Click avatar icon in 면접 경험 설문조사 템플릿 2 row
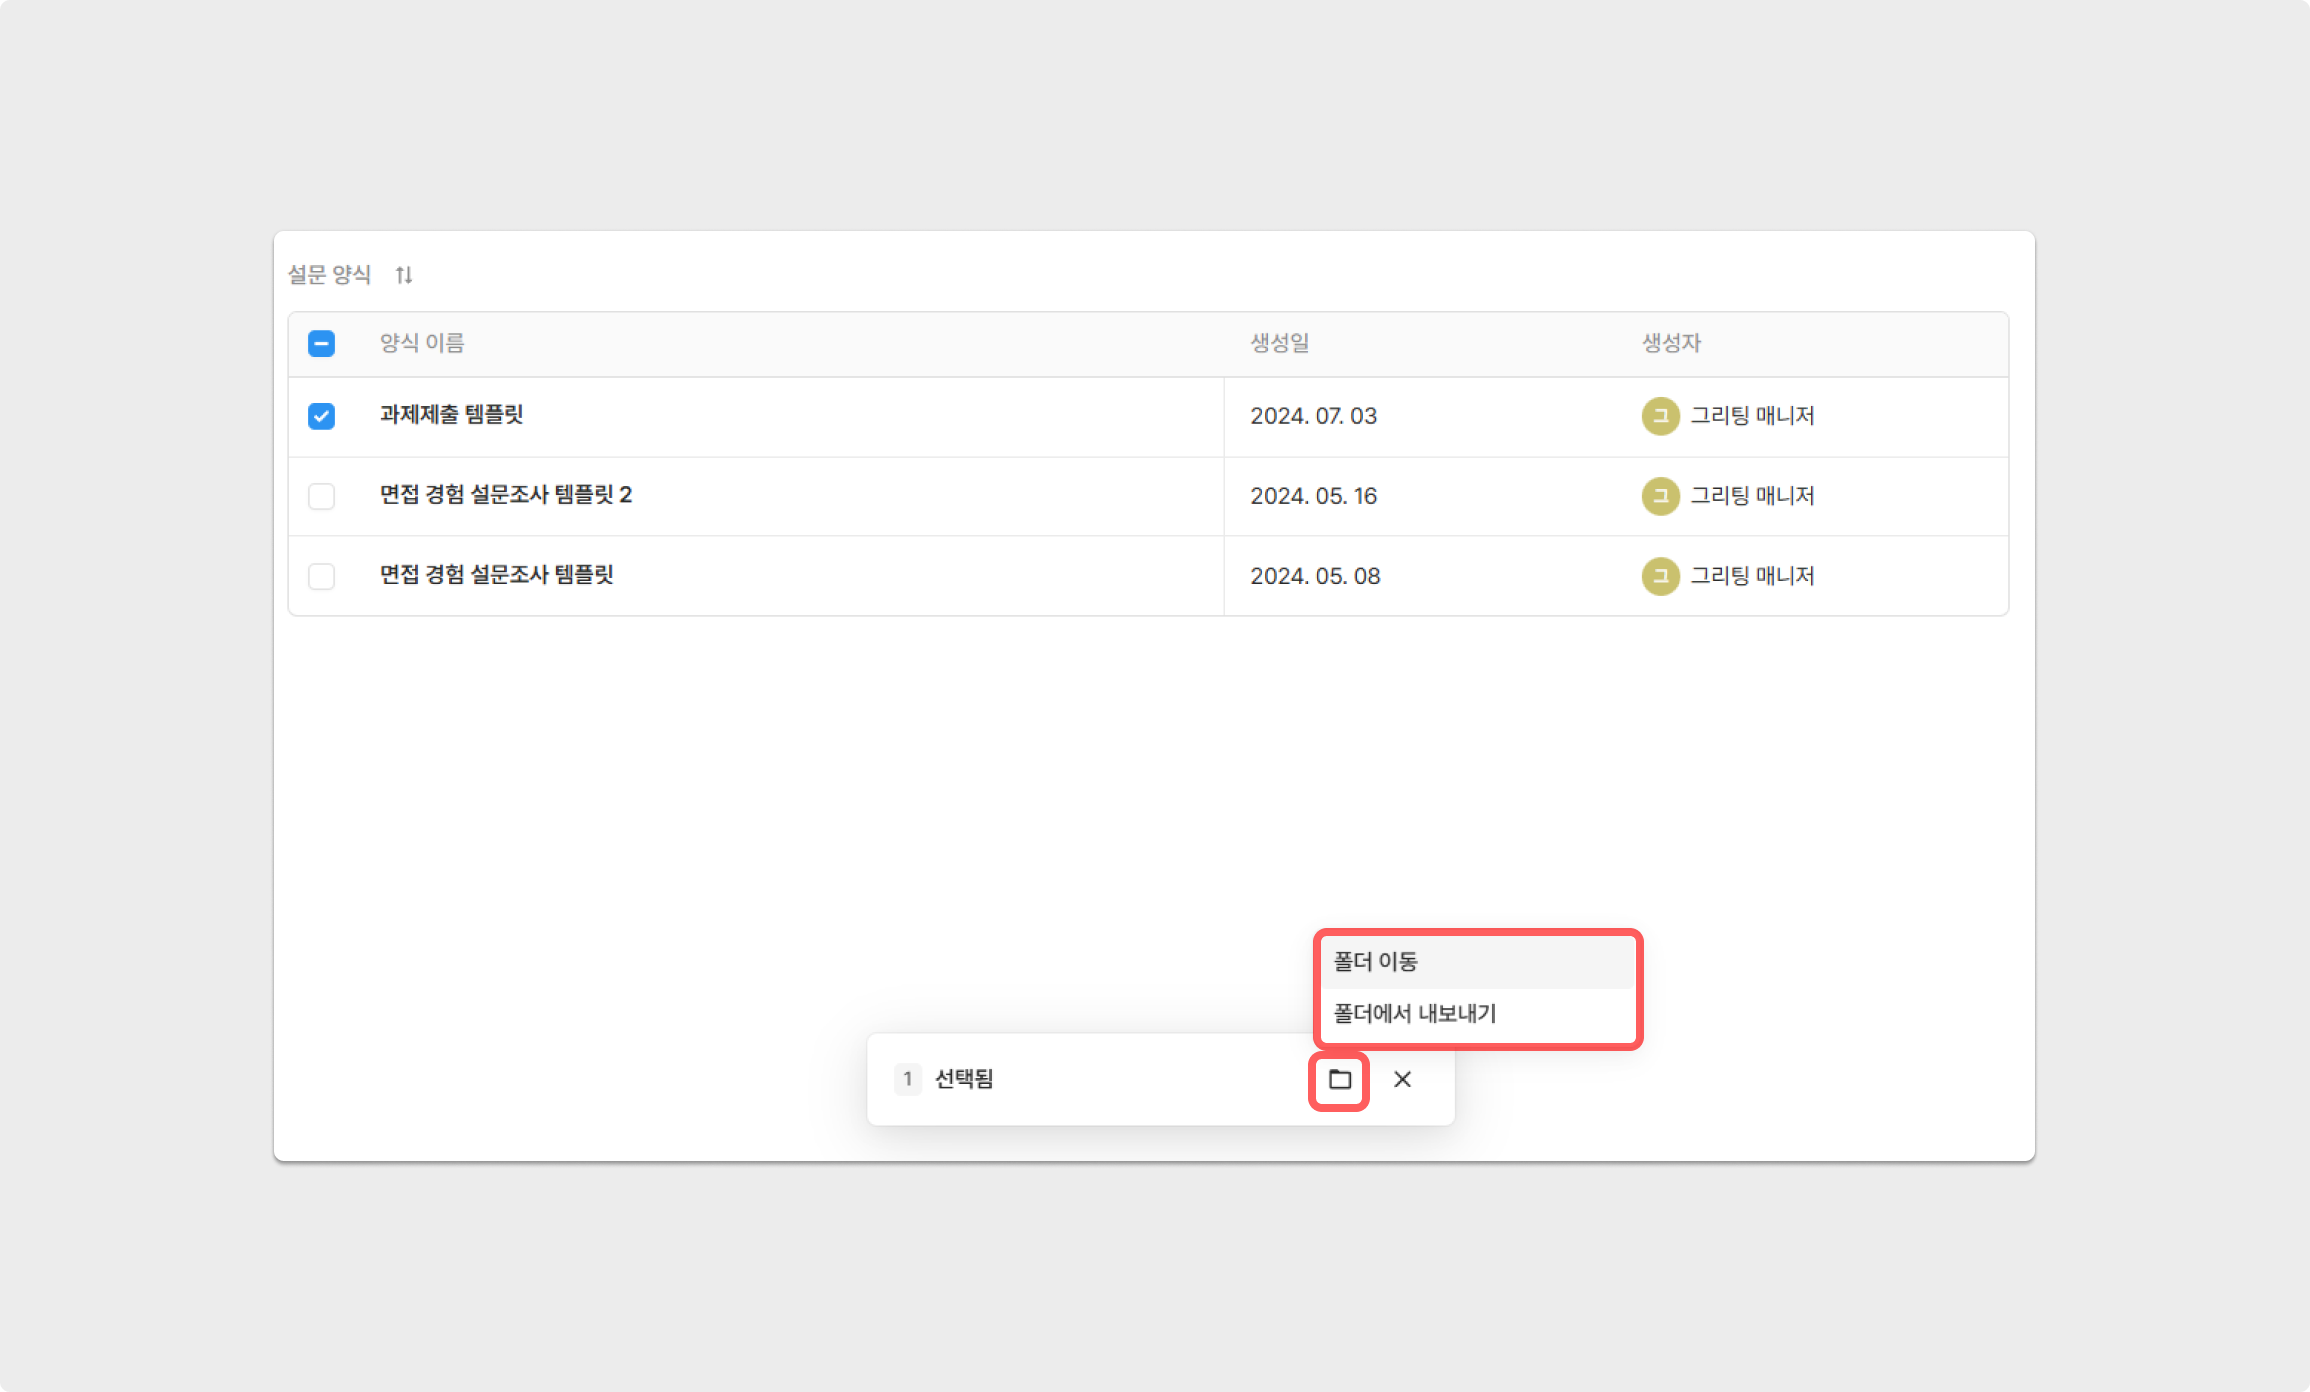Screen dimensions: 2310x1392 click(x=1660, y=496)
